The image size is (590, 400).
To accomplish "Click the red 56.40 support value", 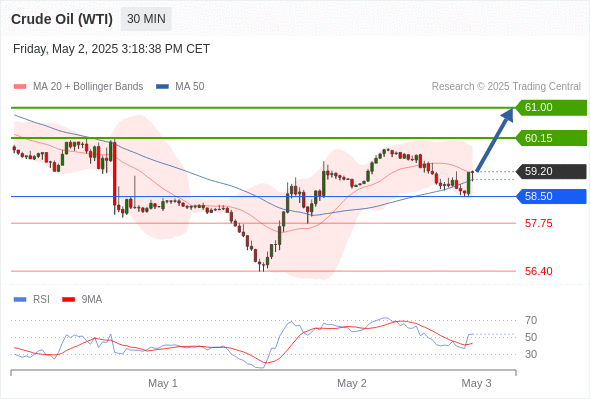I will pos(538,271).
